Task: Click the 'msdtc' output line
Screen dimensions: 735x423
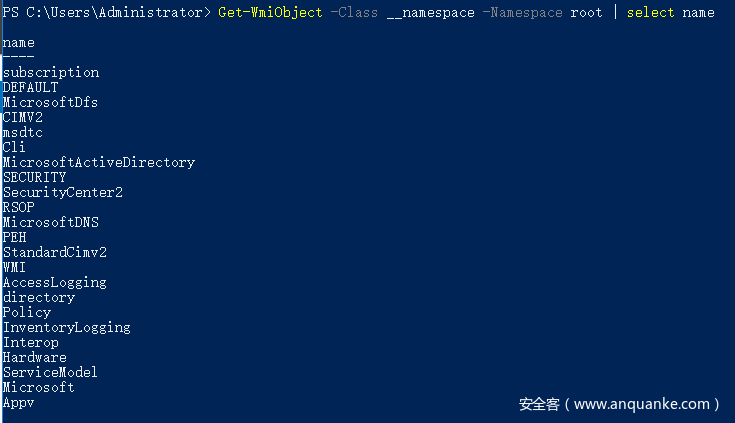Action: [x=23, y=132]
